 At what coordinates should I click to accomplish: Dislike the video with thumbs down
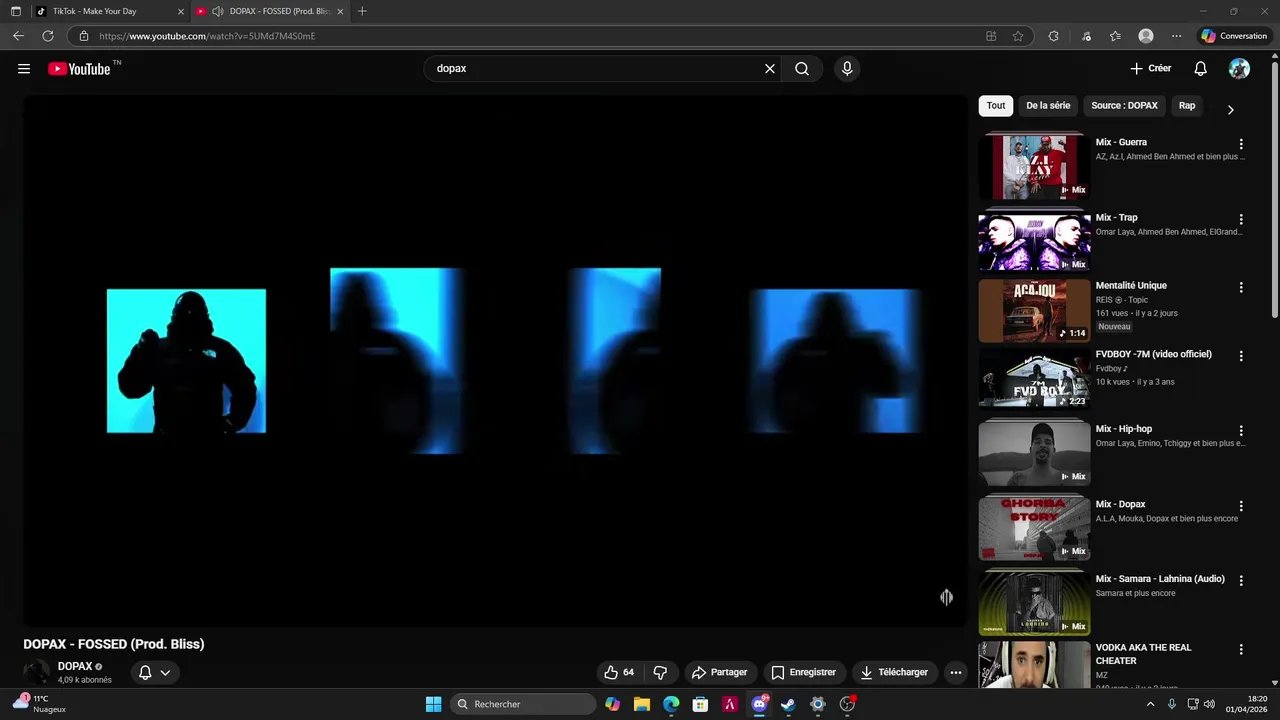(660, 672)
